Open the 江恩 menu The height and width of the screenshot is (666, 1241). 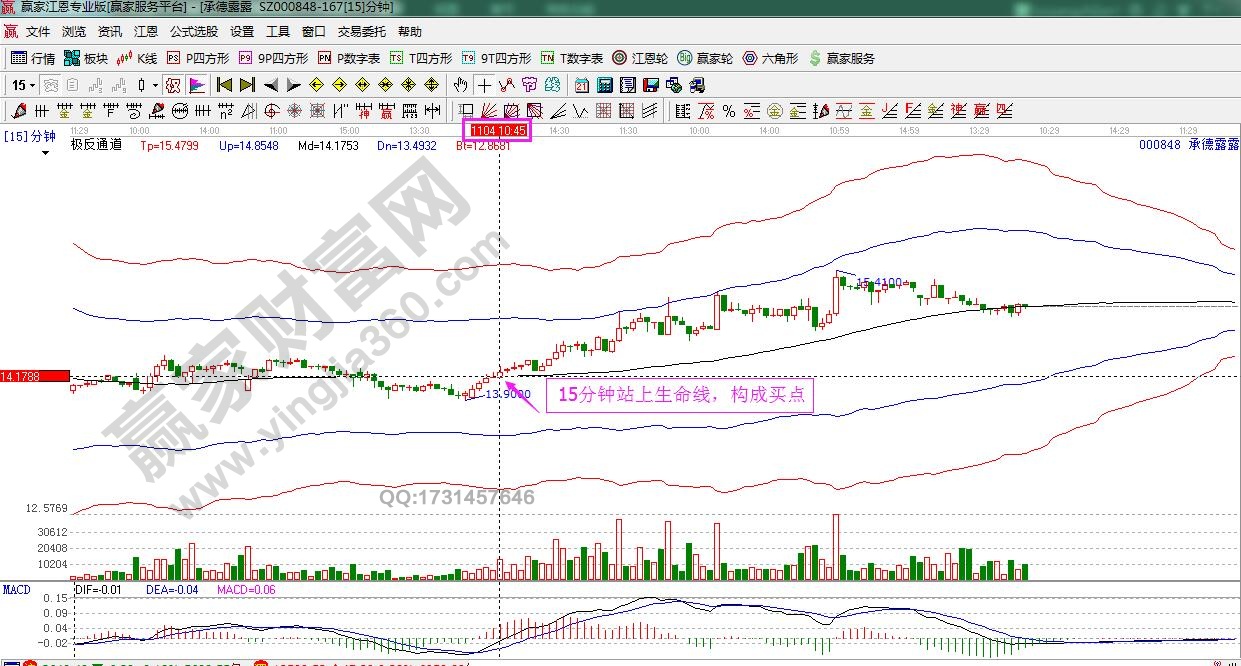pyautogui.click(x=145, y=30)
